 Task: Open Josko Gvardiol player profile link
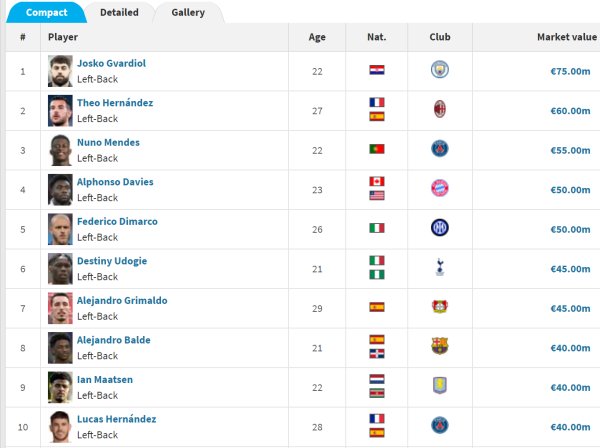click(111, 63)
